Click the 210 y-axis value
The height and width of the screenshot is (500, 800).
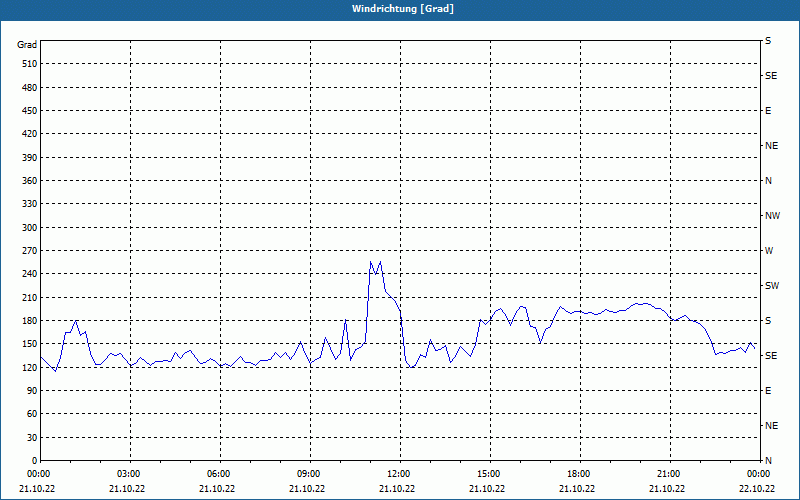[30, 297]
